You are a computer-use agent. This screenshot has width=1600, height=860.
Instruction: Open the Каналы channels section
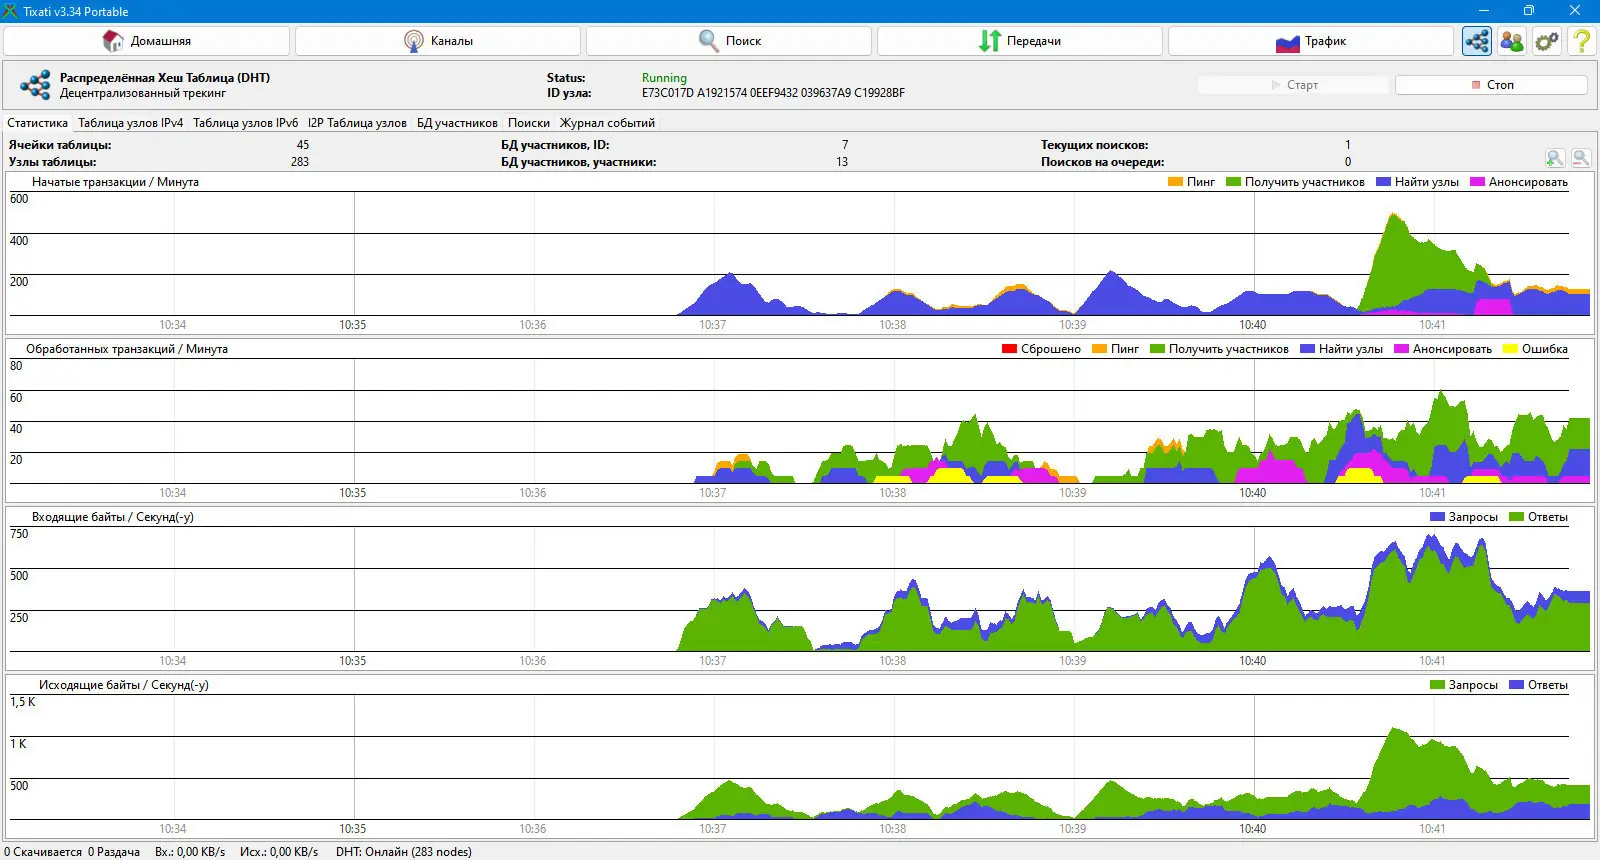pyautogui.click(x=438, y=41)
